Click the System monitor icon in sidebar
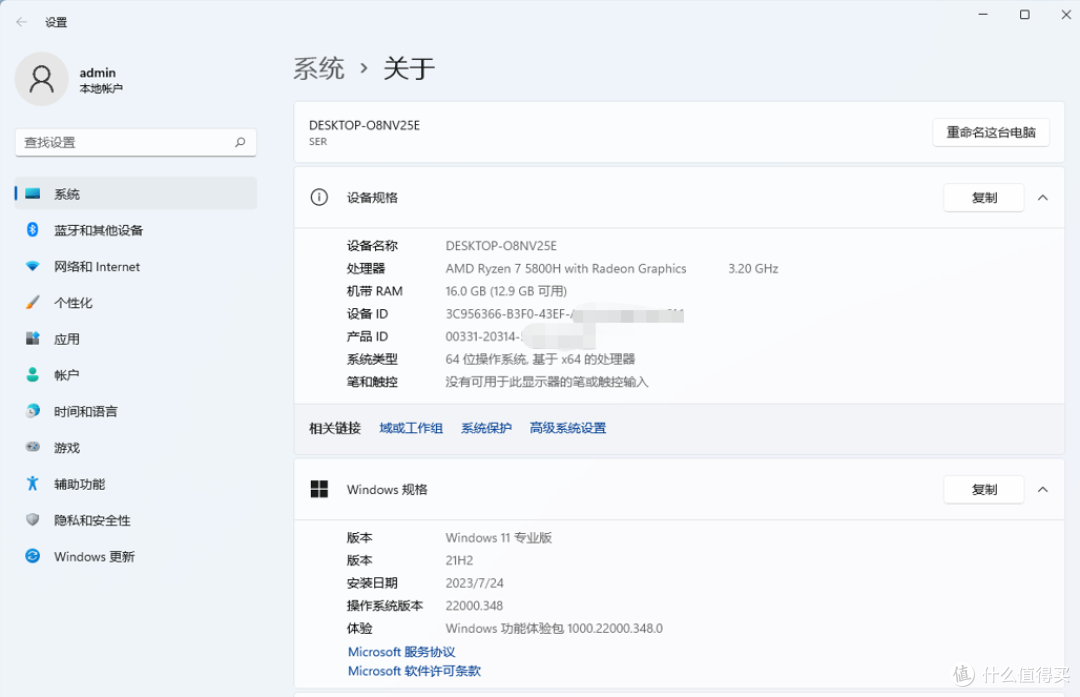Image resolution: width=1080 pixels, height=697 pixels. pos(32,194)
